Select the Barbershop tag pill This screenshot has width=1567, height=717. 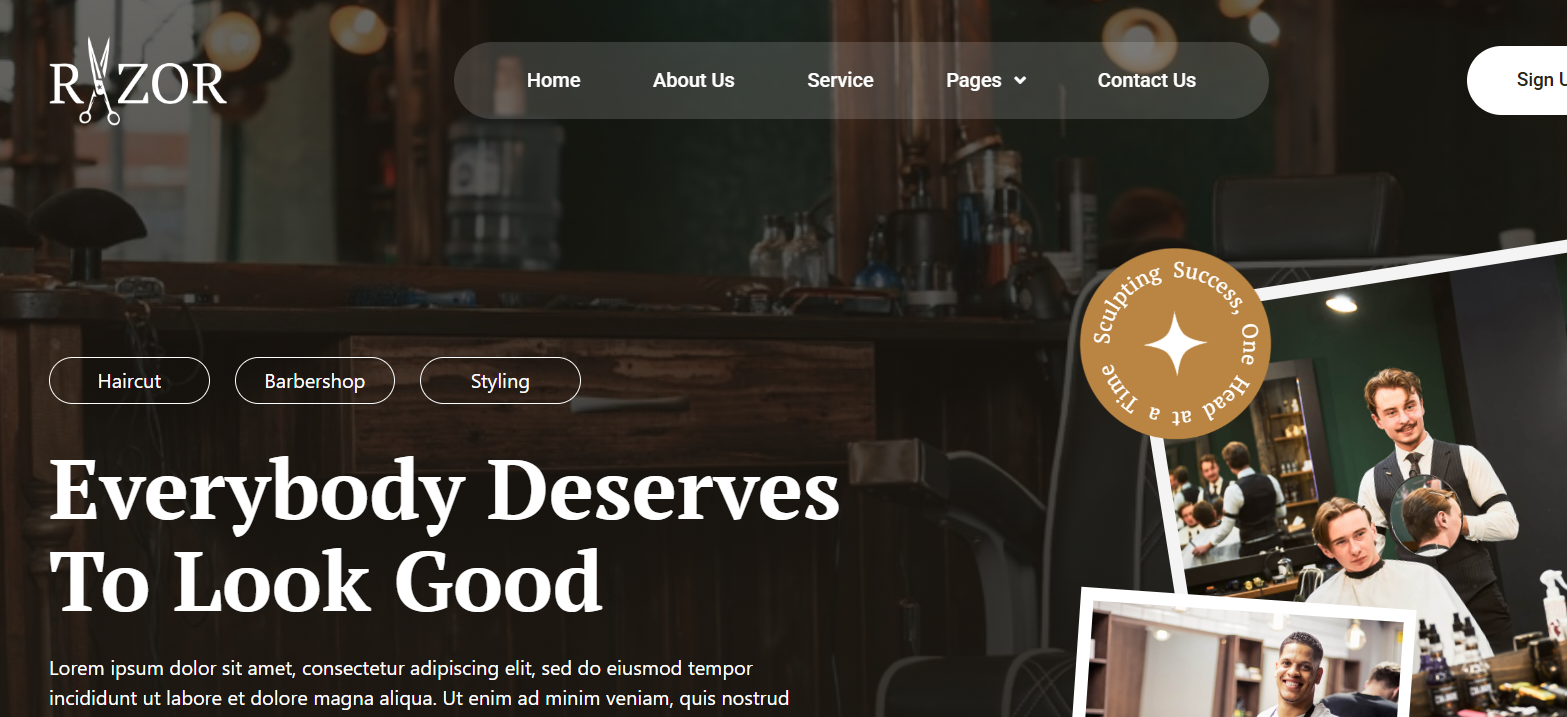point(314,381)
